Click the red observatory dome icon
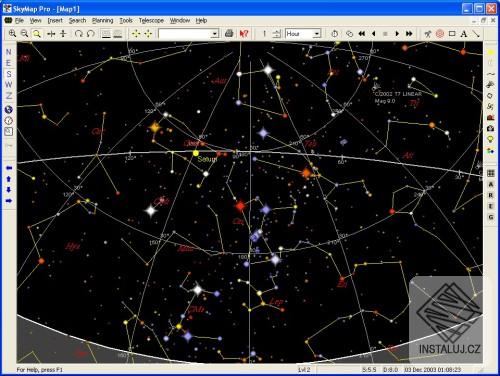This screenshot has height=376, width=500. pyautogui.click(x=490, y=117)
